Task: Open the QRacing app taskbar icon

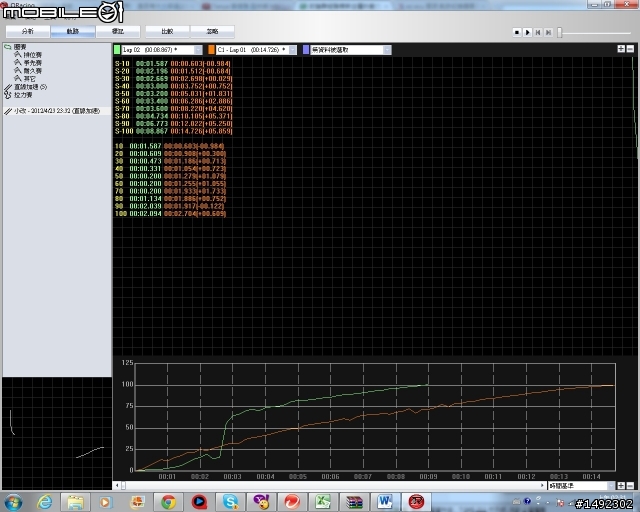Action: click(x=416, y=502)
